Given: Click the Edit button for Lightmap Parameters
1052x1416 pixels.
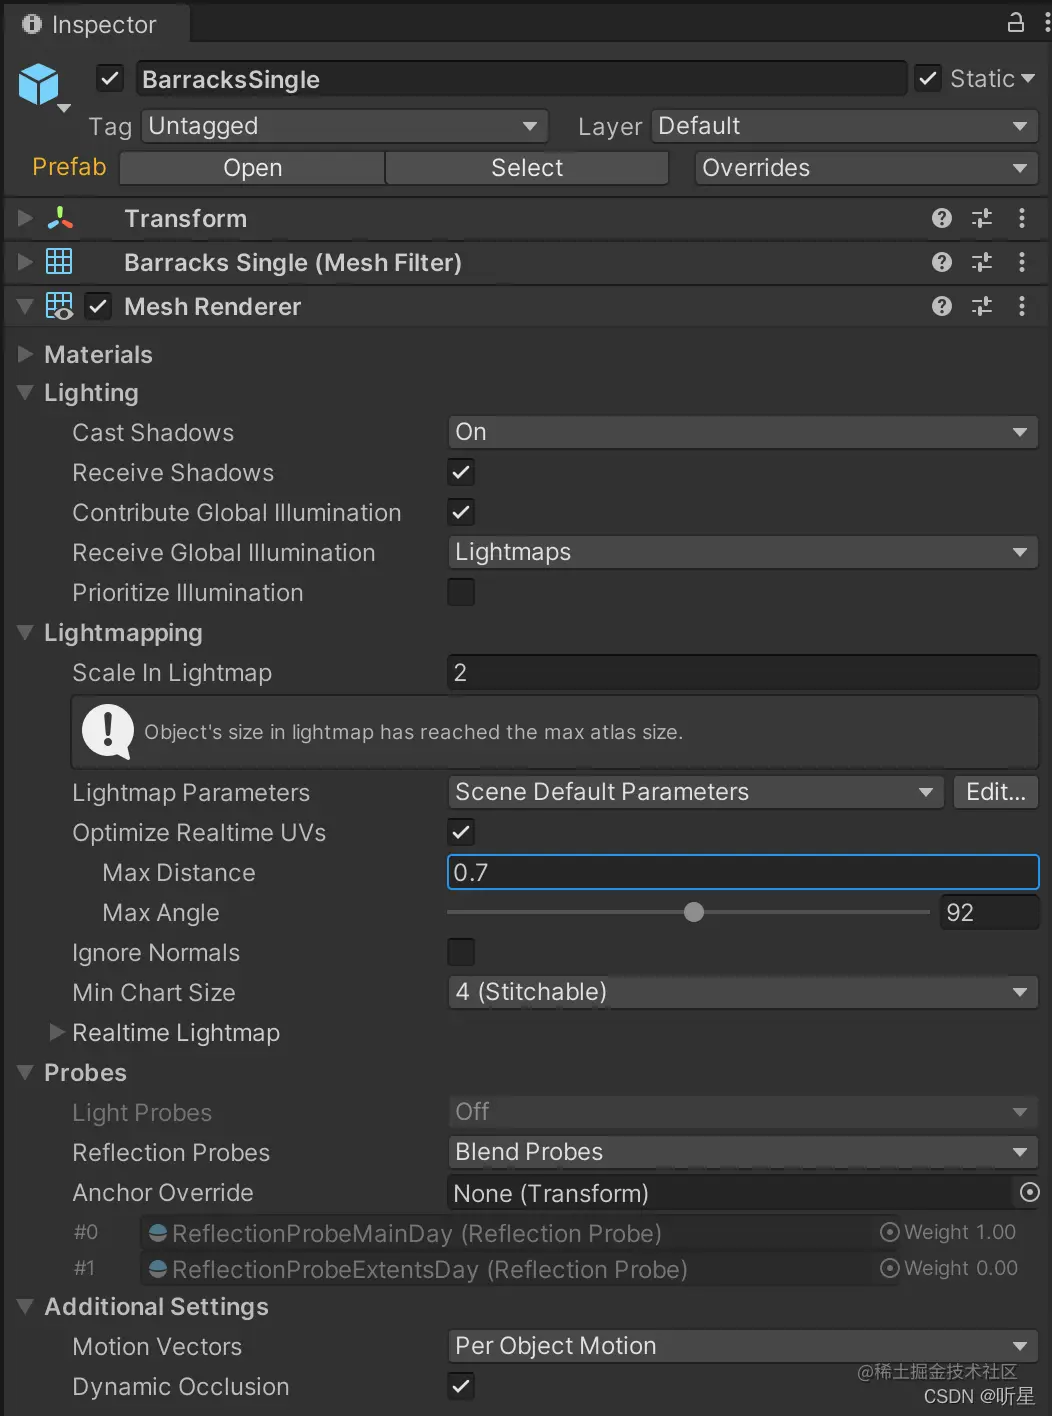Looking at the screenshot, I should pos(995,791).
